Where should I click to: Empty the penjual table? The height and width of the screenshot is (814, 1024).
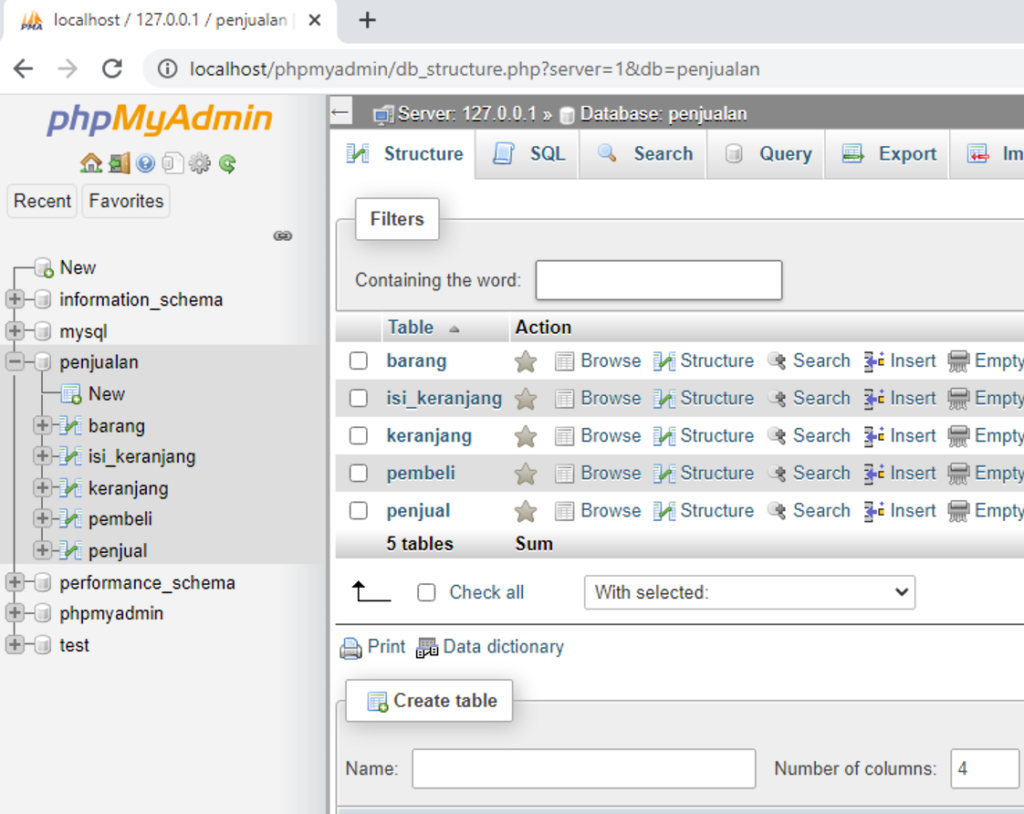pyautogui.click(x=986, y=510)
